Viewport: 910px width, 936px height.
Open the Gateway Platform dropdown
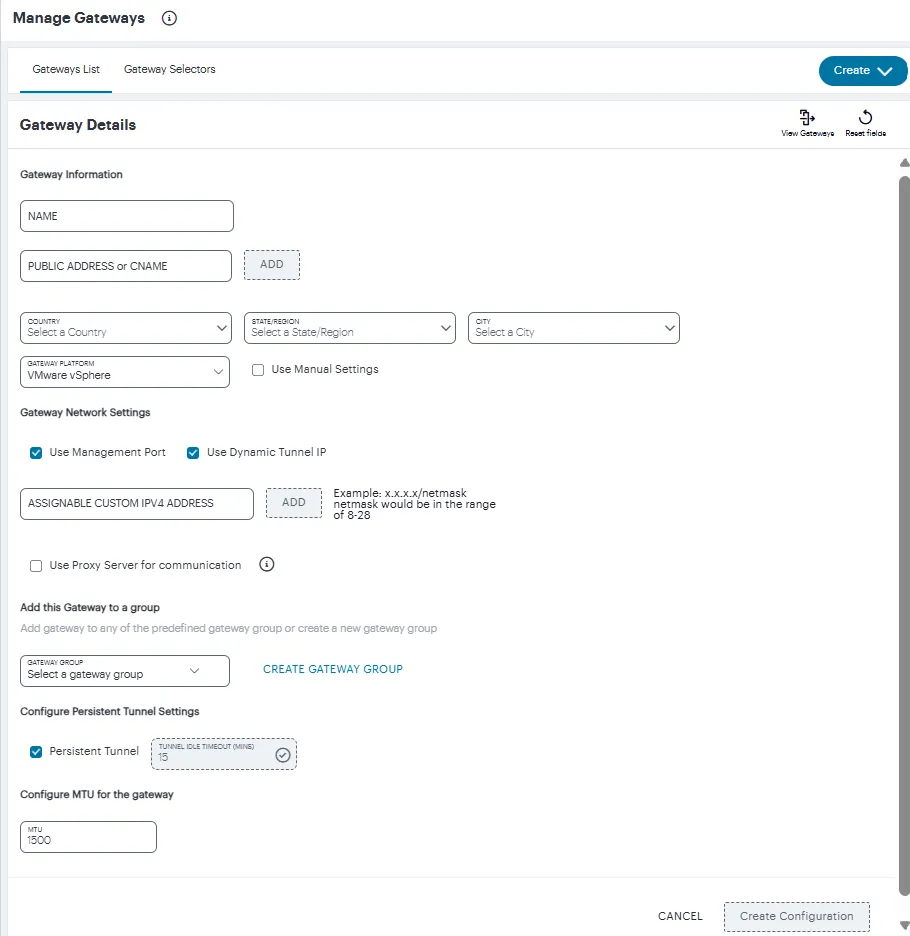125,372
